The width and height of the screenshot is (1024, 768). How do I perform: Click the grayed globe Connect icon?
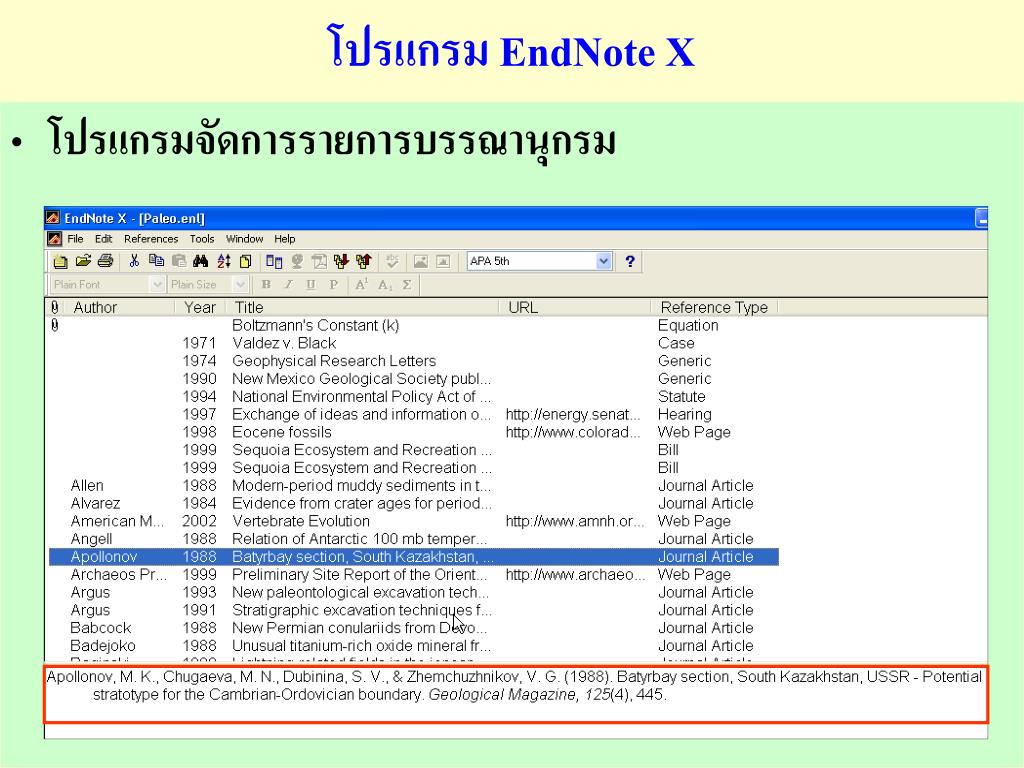(x=297, y=261)
